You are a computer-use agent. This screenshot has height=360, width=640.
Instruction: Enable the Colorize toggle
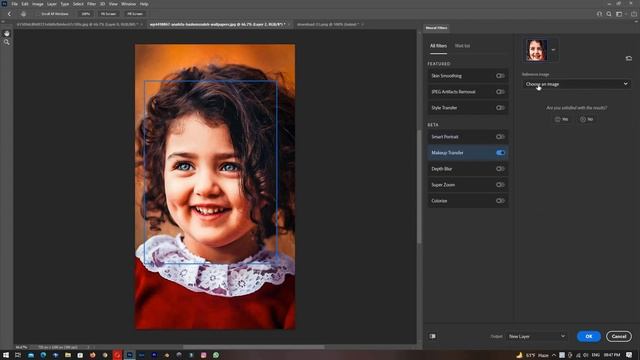click(x=500, y=201)
